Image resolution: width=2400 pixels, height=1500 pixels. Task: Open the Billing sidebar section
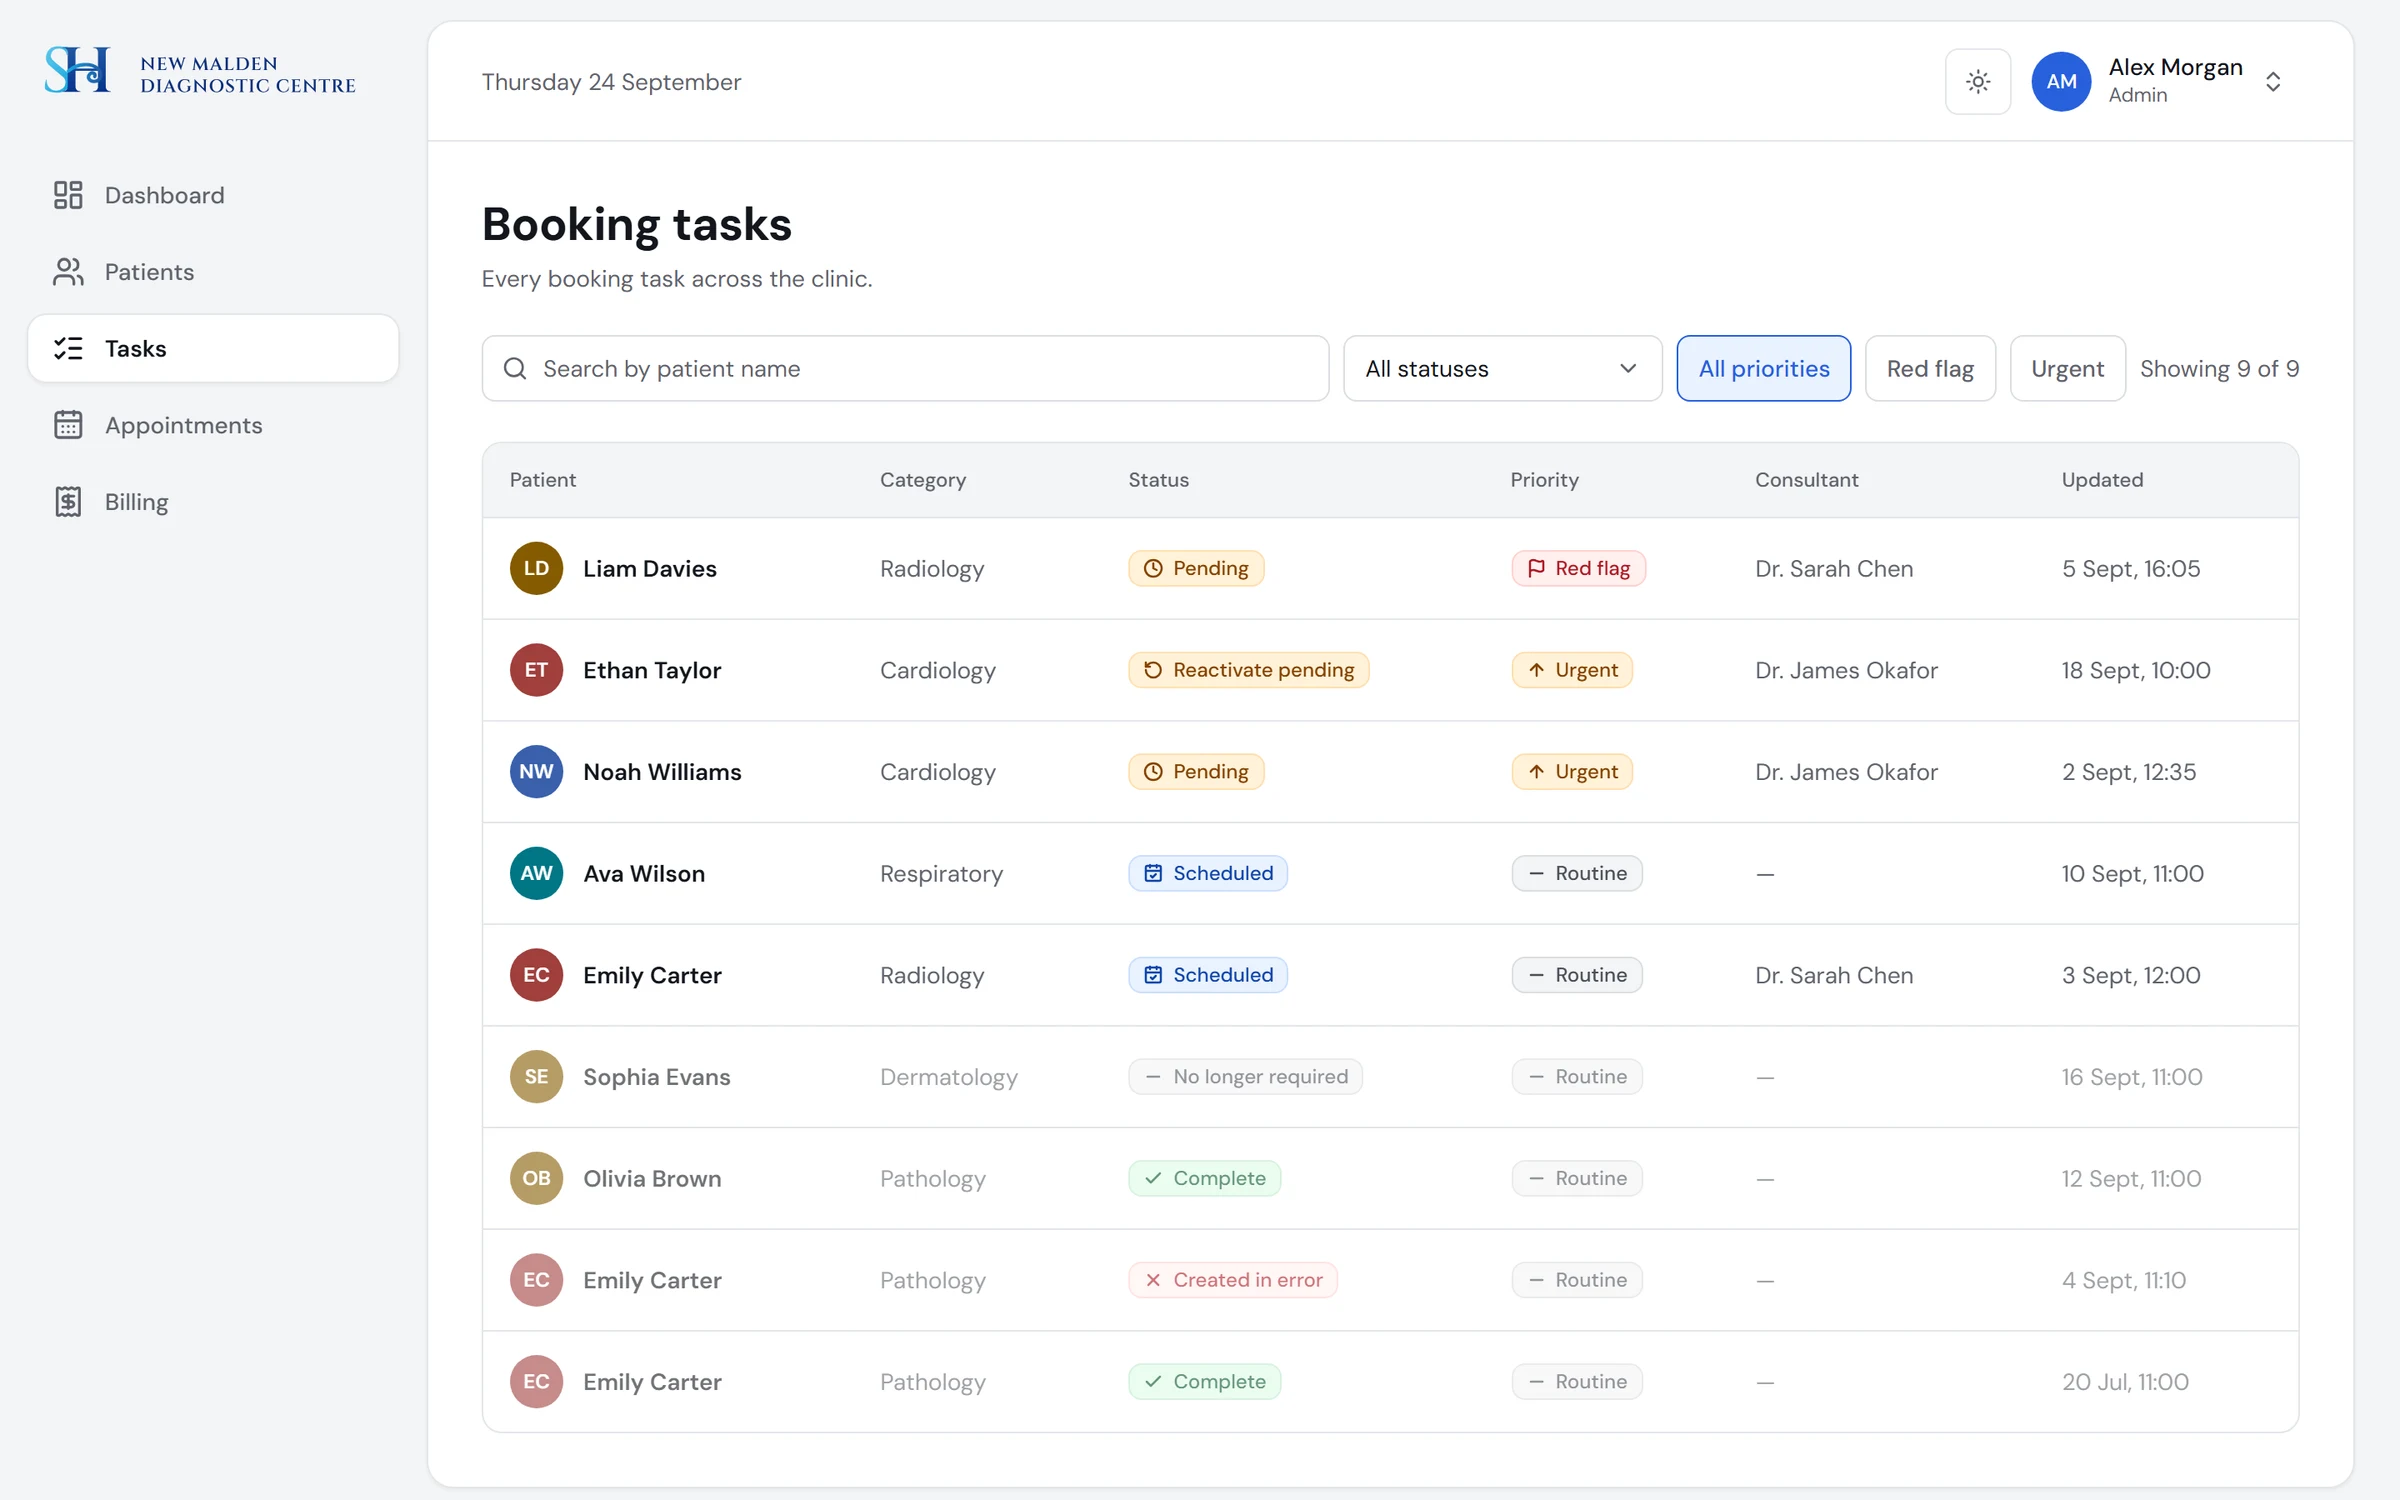click(213, 502)
